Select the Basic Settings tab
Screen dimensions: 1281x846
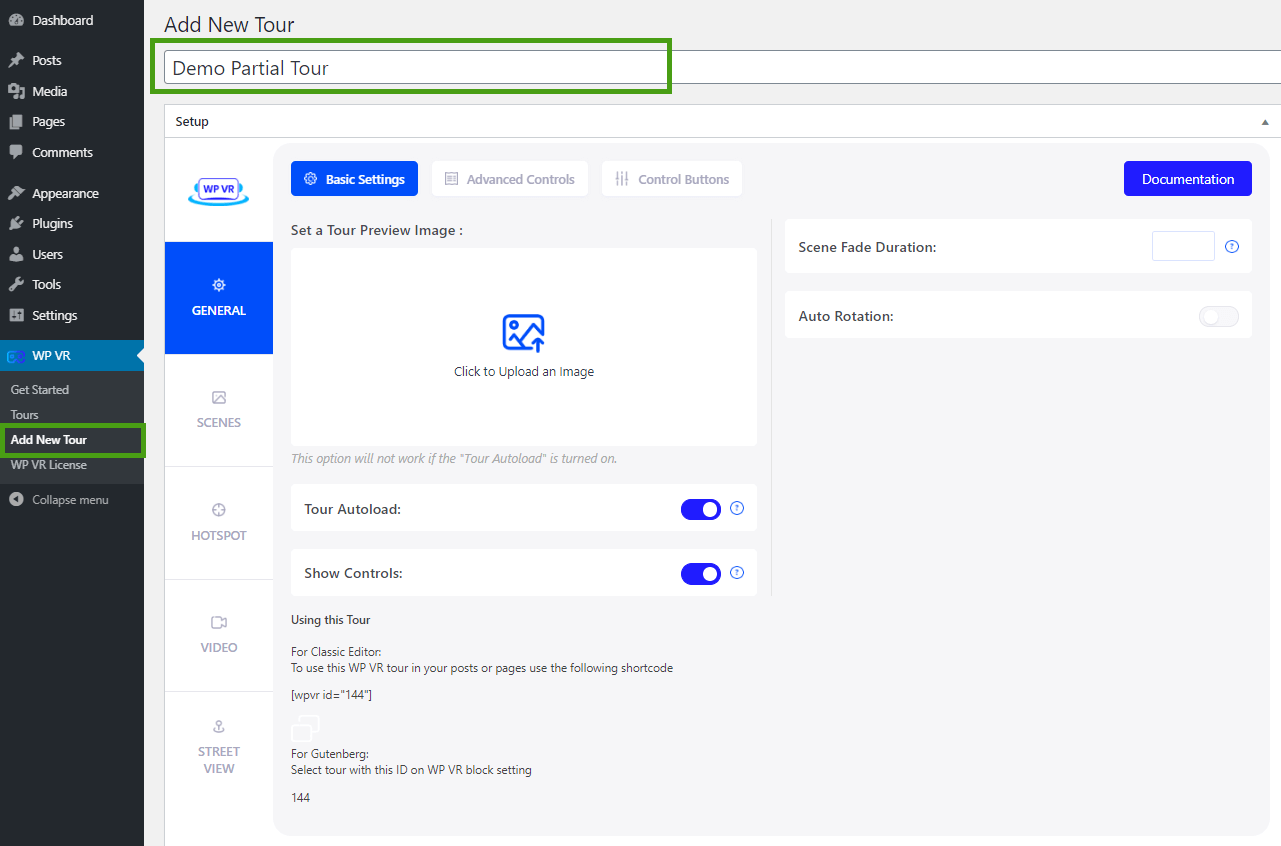(x=354, y=179)
